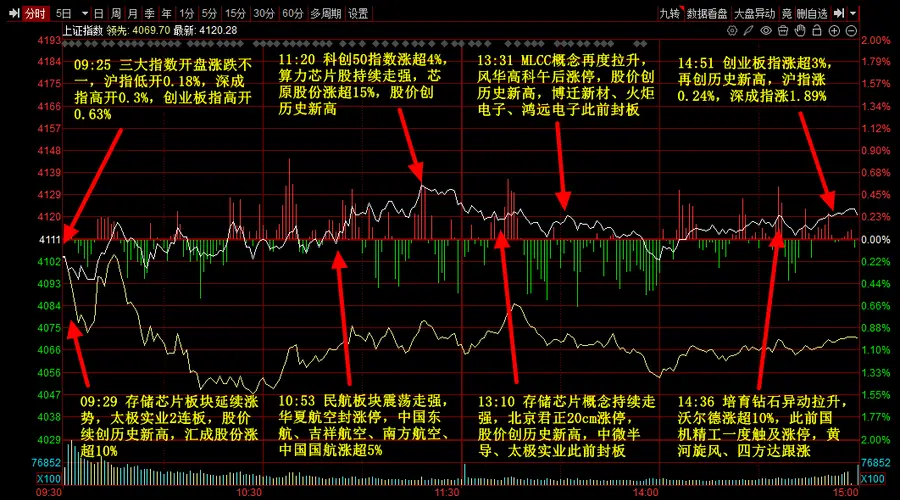
Task: Select the 5日 period tab
Action: 63,13
